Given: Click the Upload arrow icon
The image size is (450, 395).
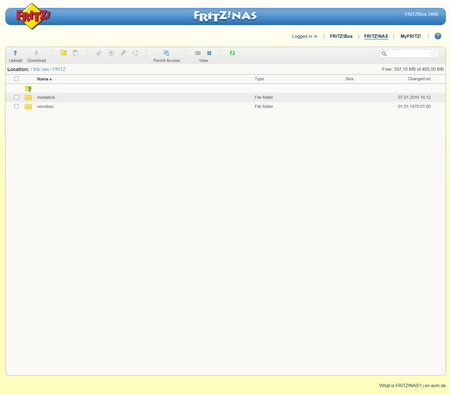Looking at the screenshot, I should [15, 53].
